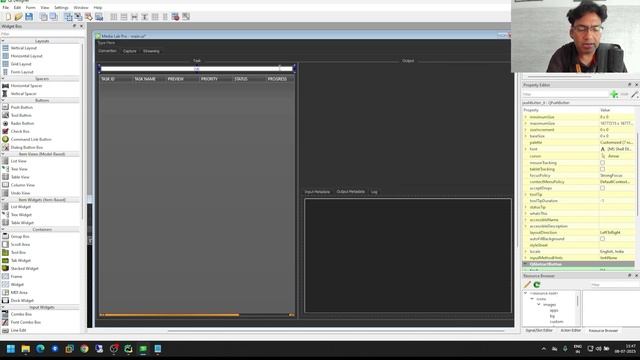Open File Explorer from the taskbar
Viewport: 640px width, 360px height.
point(26,349)
